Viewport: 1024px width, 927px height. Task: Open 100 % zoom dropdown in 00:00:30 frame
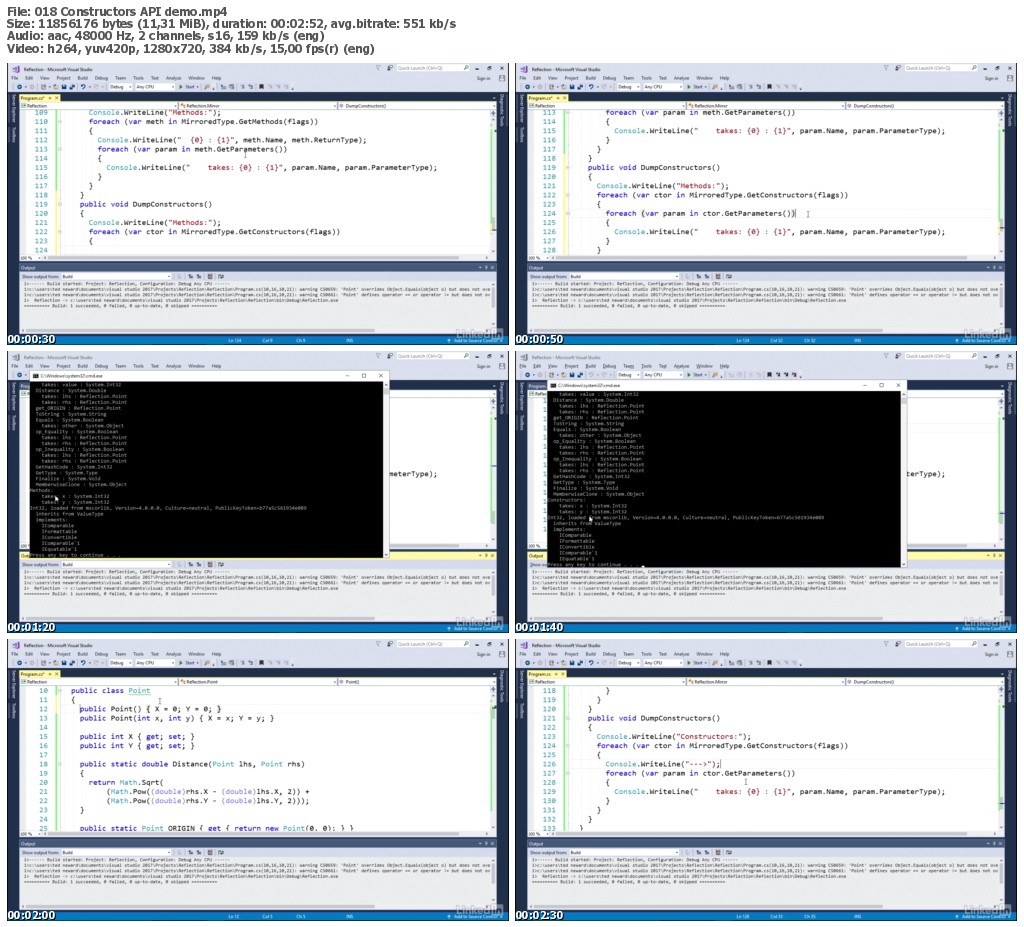(31, 258)
